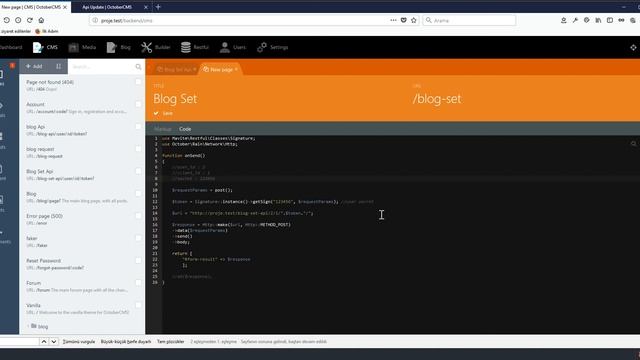Reload the page with browser refresh icon

coord(30,20)
